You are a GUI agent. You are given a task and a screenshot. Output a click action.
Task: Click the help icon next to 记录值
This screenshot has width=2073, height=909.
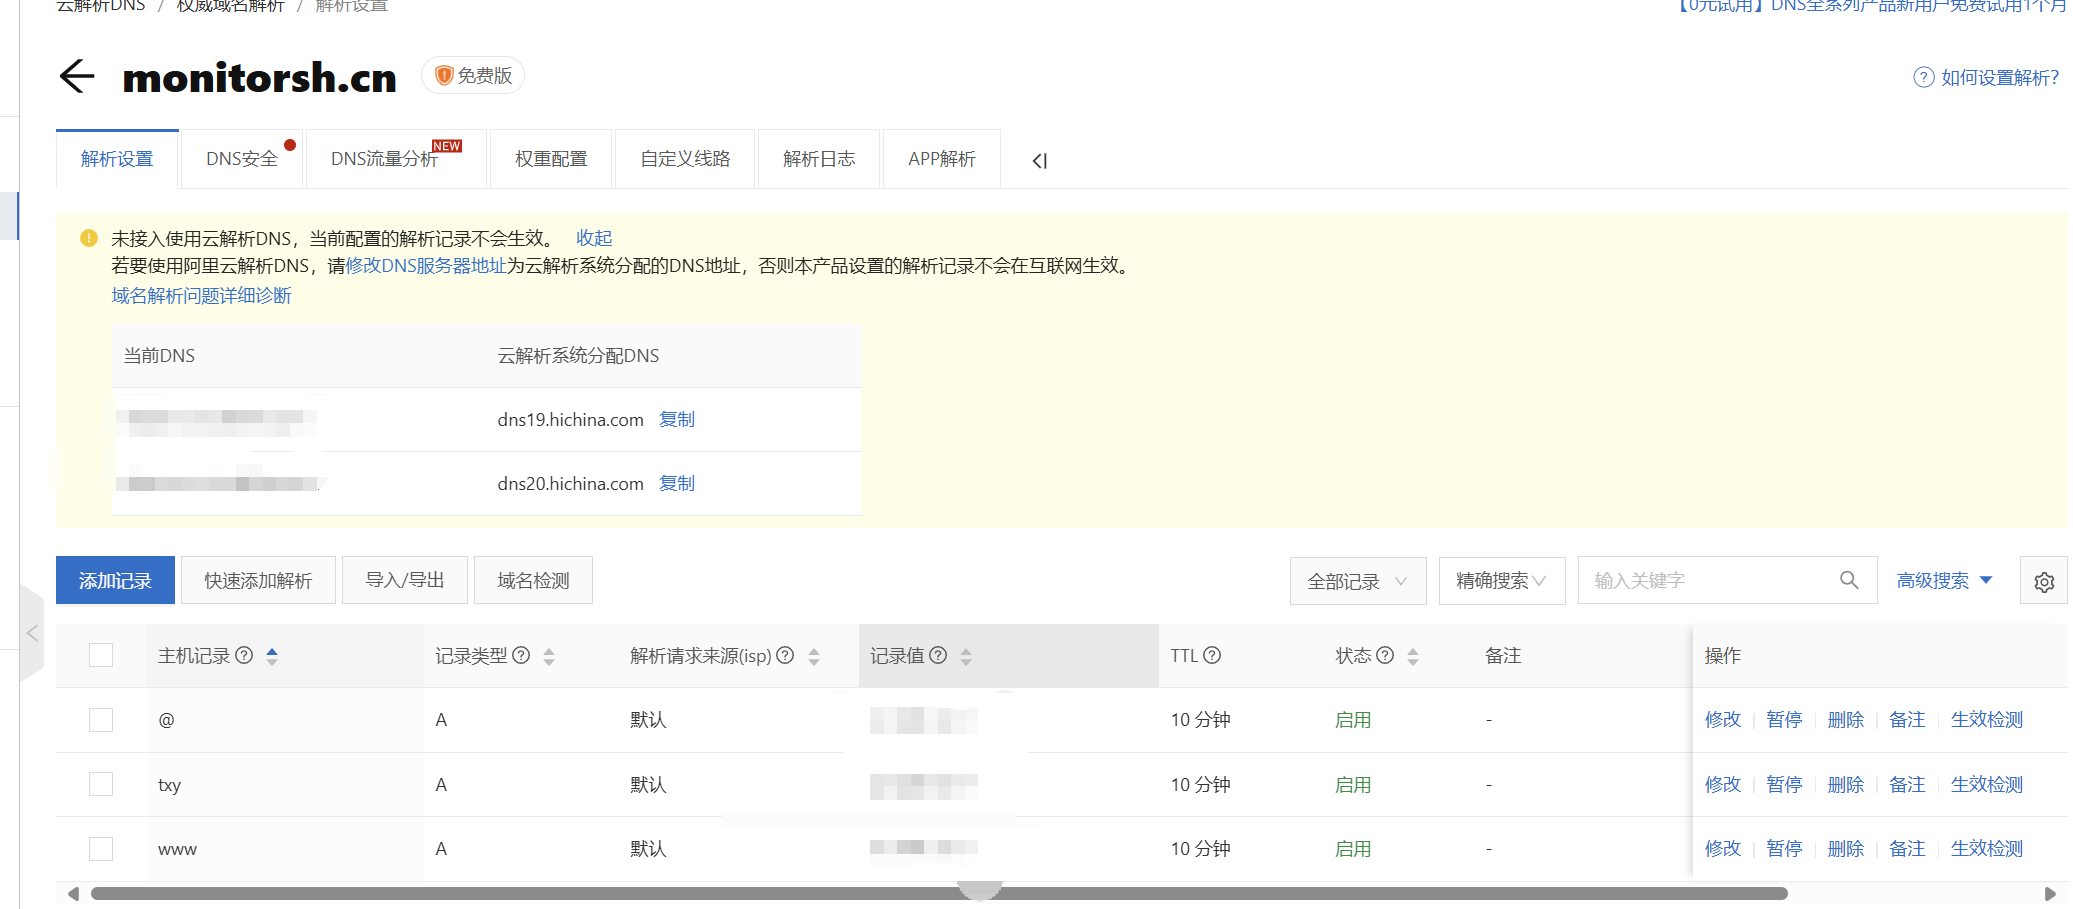(938, 655)
